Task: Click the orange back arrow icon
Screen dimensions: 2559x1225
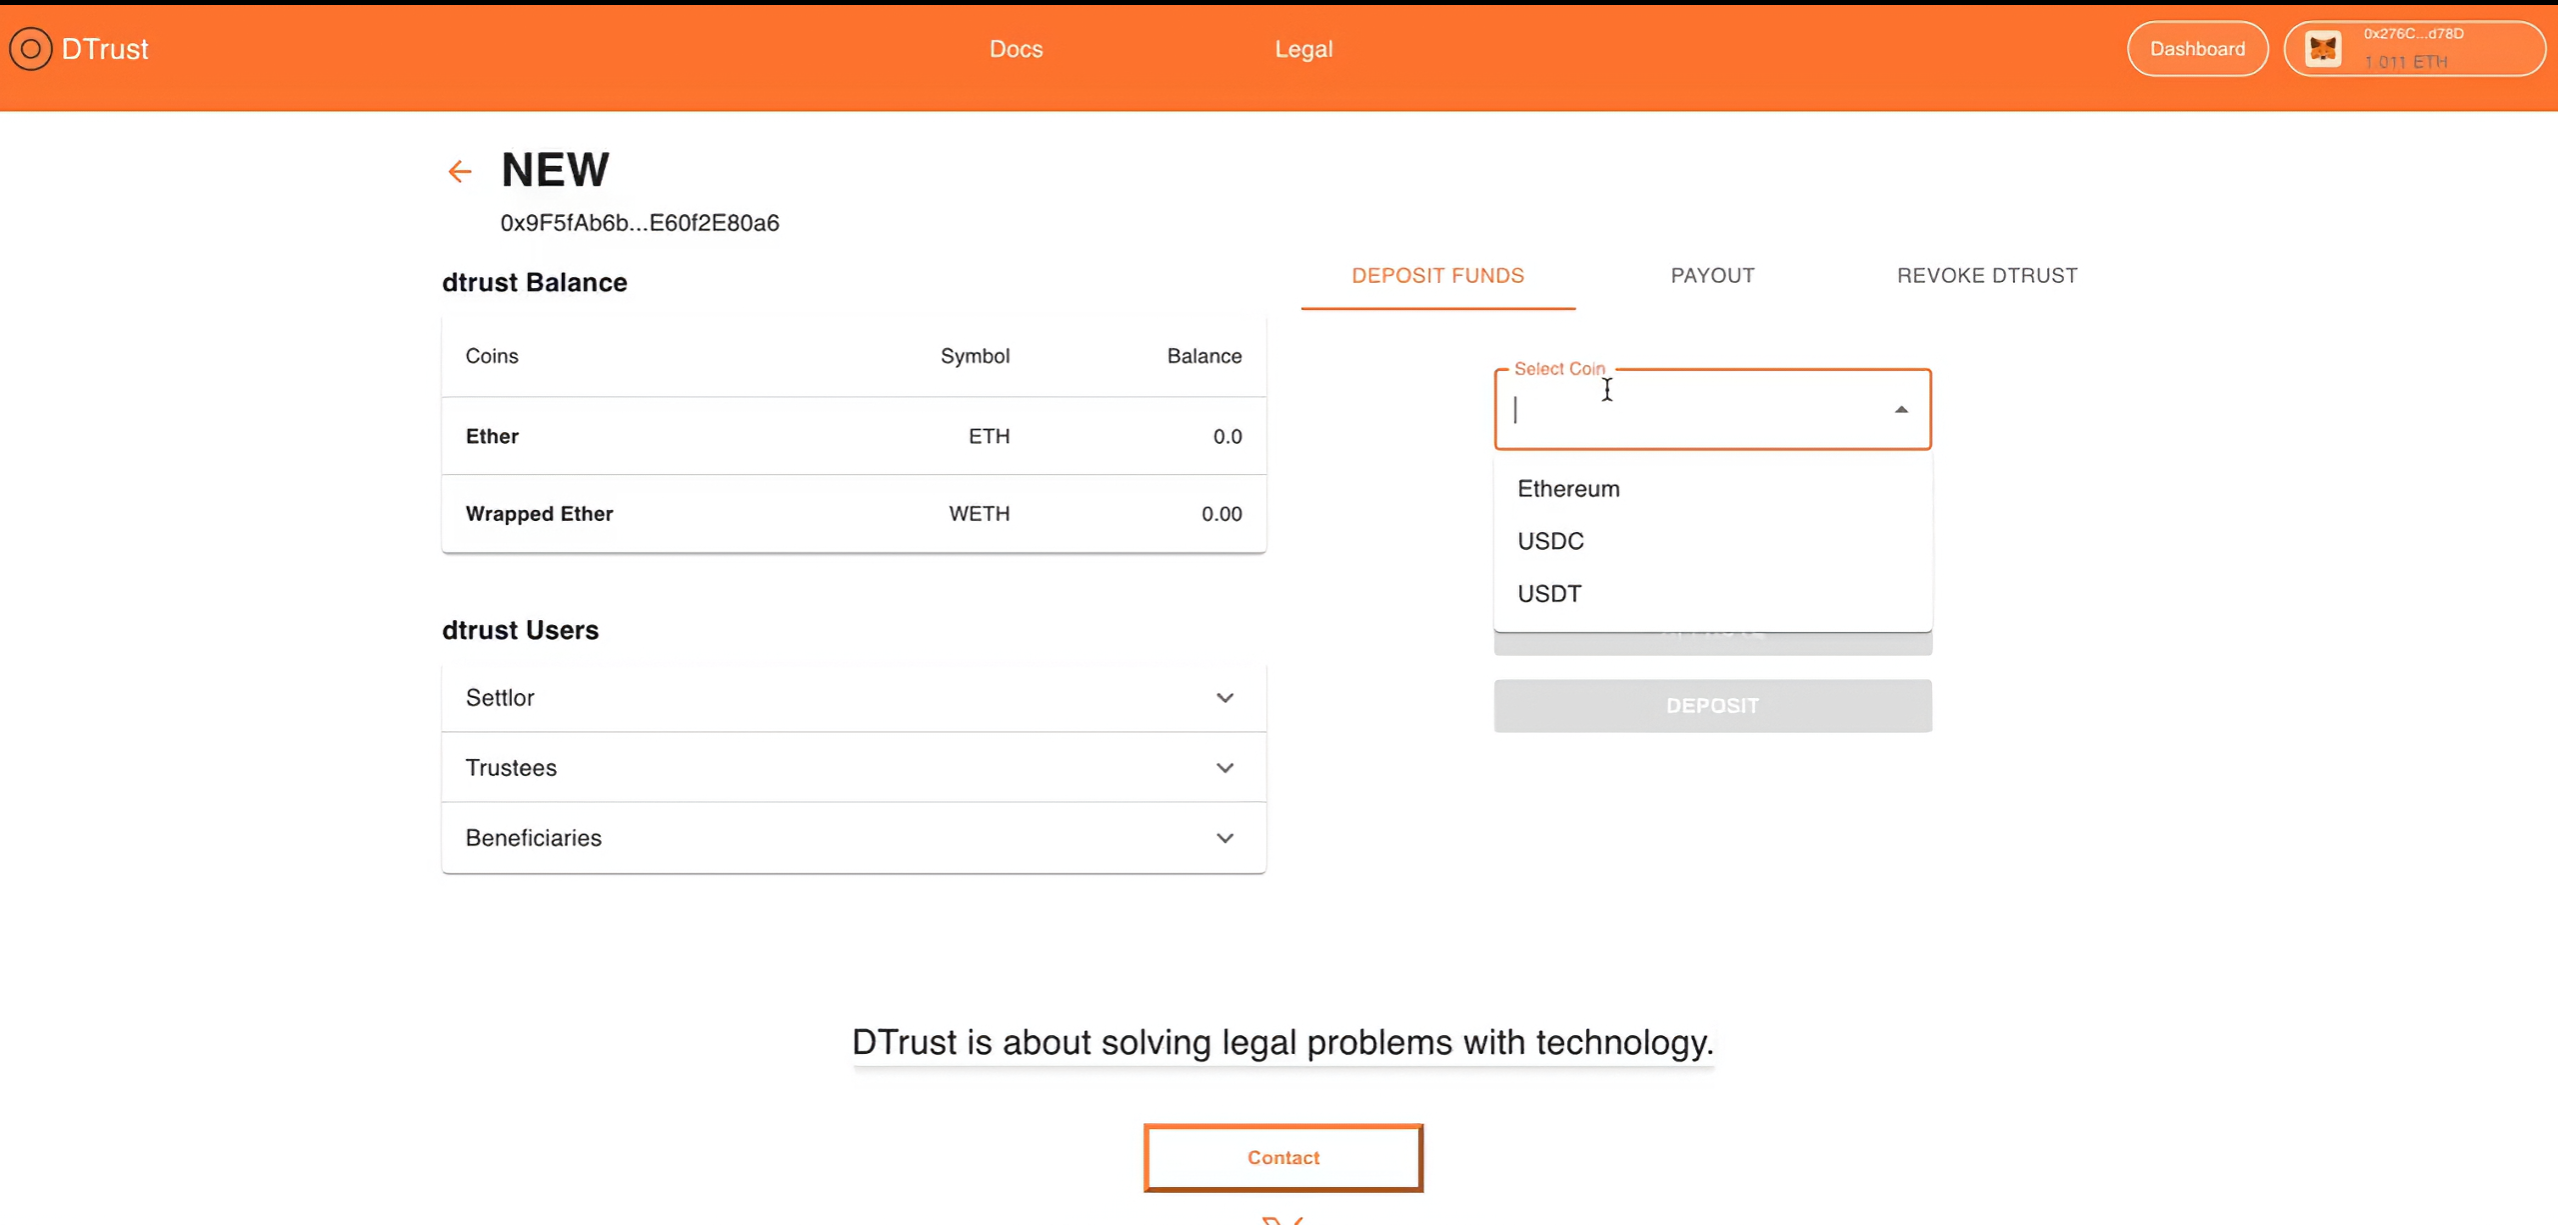Action: coord(459,172)
